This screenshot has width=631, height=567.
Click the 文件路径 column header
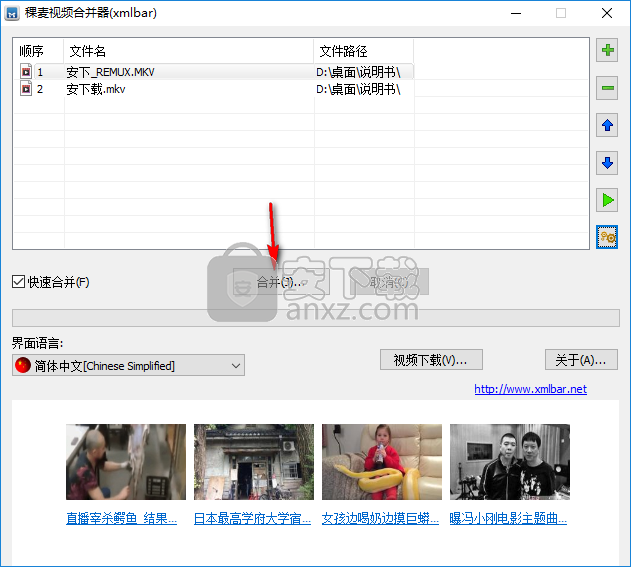click(x=364, y=51)
